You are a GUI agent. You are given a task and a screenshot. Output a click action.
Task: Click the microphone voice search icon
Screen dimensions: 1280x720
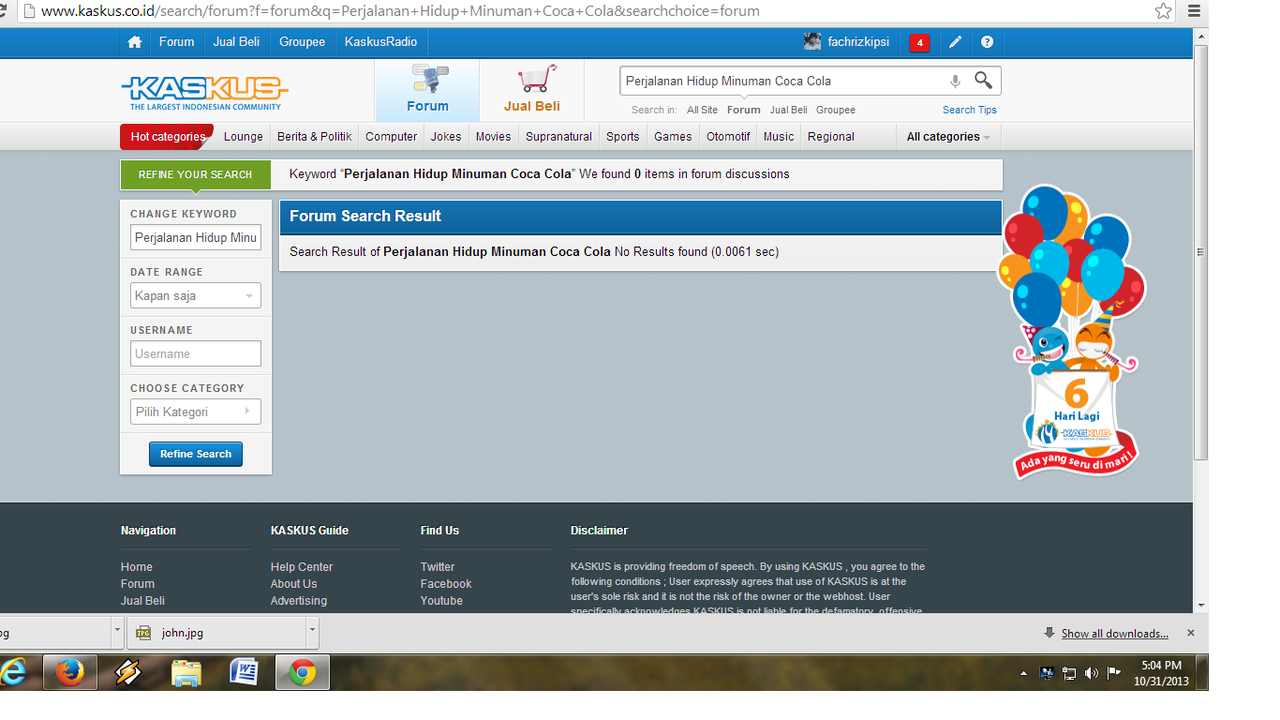(955, 81)
